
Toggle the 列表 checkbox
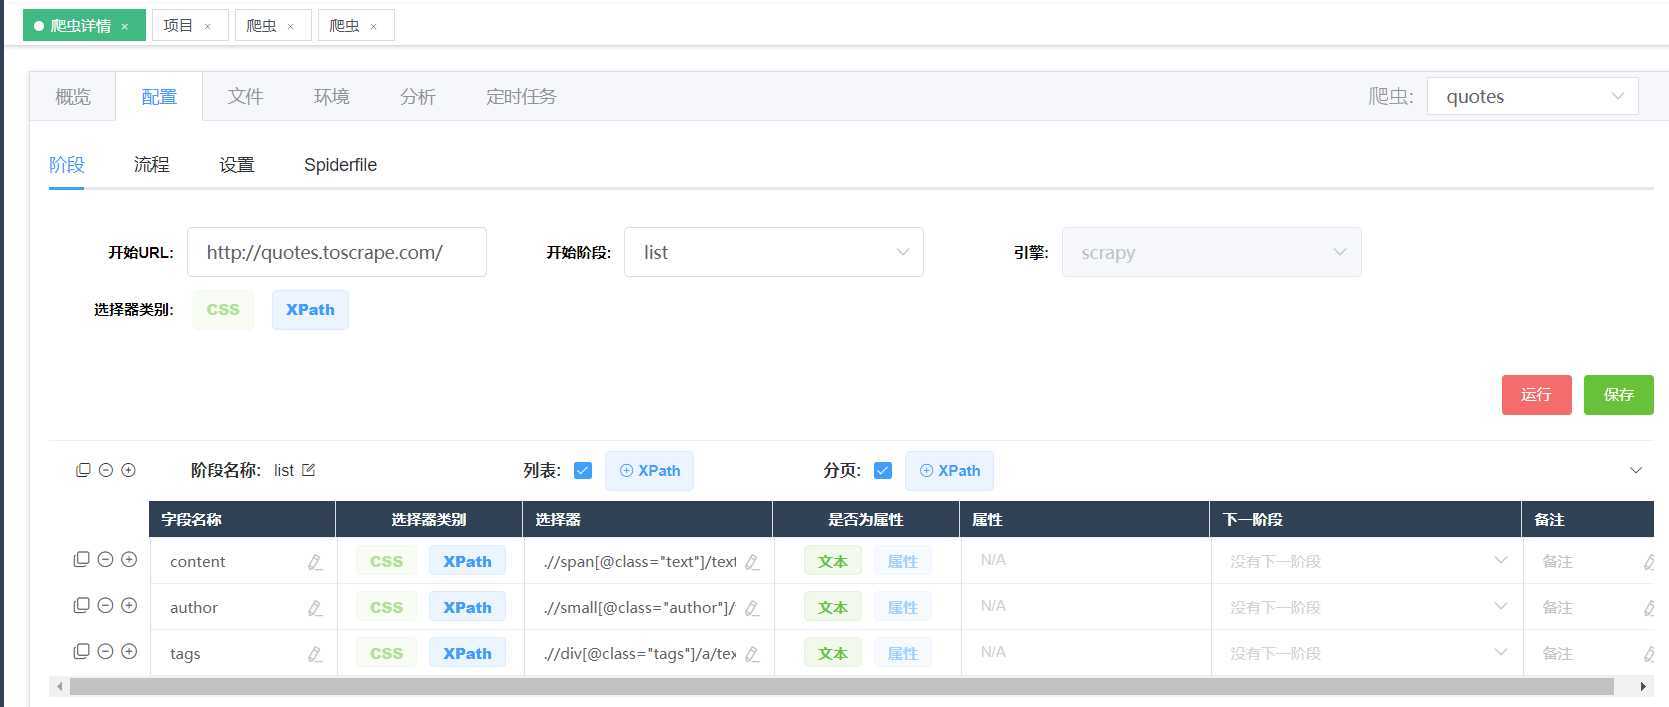(583, 470)
